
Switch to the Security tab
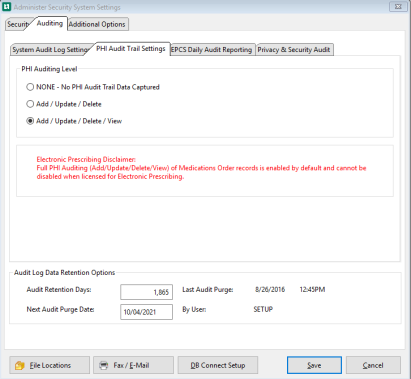(18, 24)
